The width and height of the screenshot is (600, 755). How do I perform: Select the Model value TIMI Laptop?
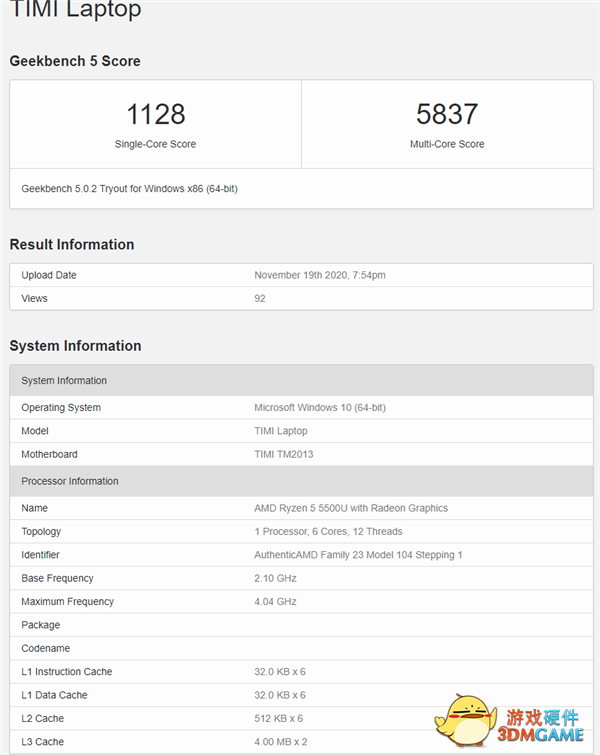[x=281, y=431]
